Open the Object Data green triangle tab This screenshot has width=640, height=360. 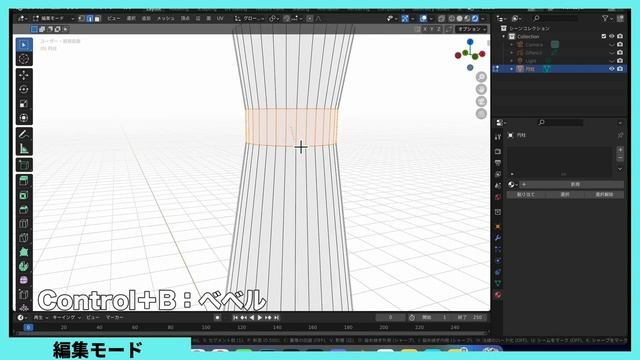point(498,283)
